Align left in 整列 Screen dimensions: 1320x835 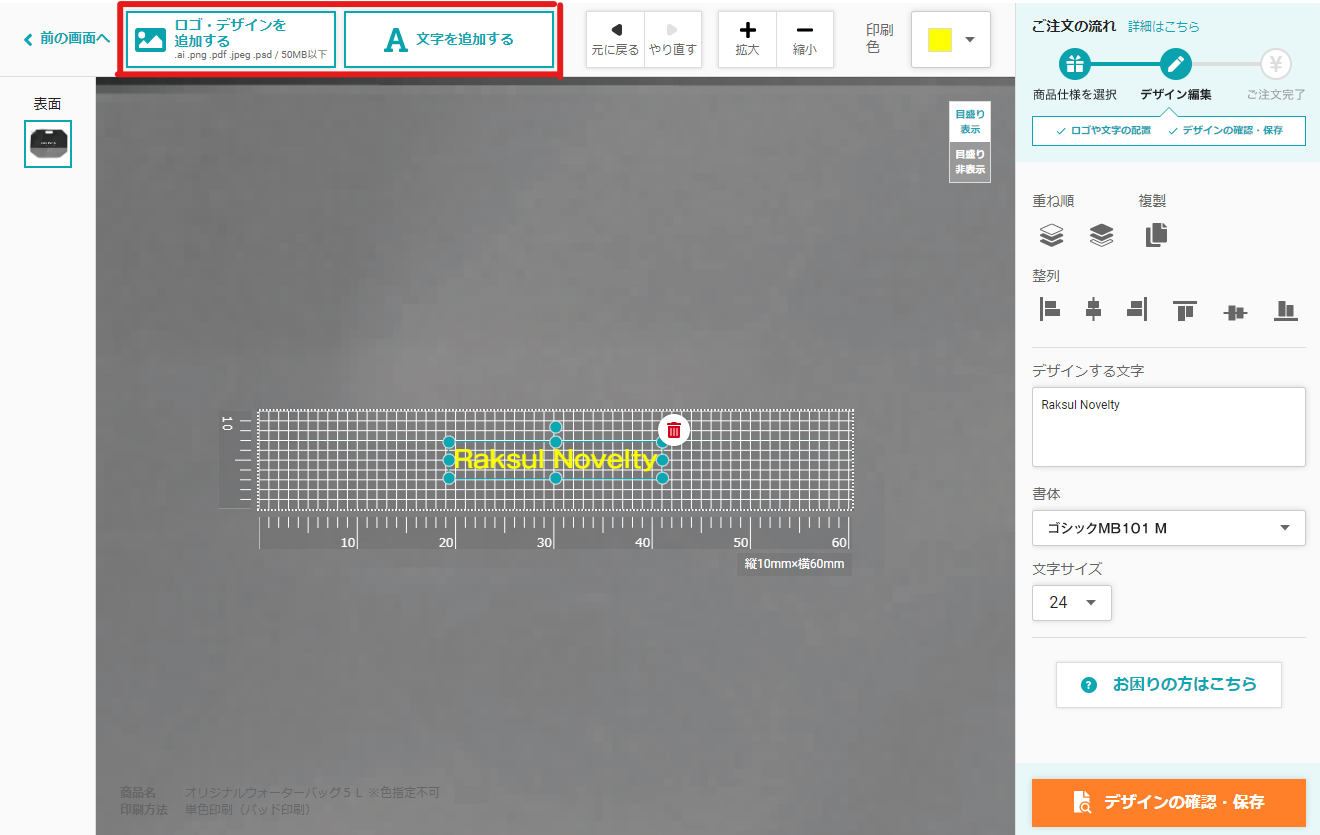(x=1049, y=310)
